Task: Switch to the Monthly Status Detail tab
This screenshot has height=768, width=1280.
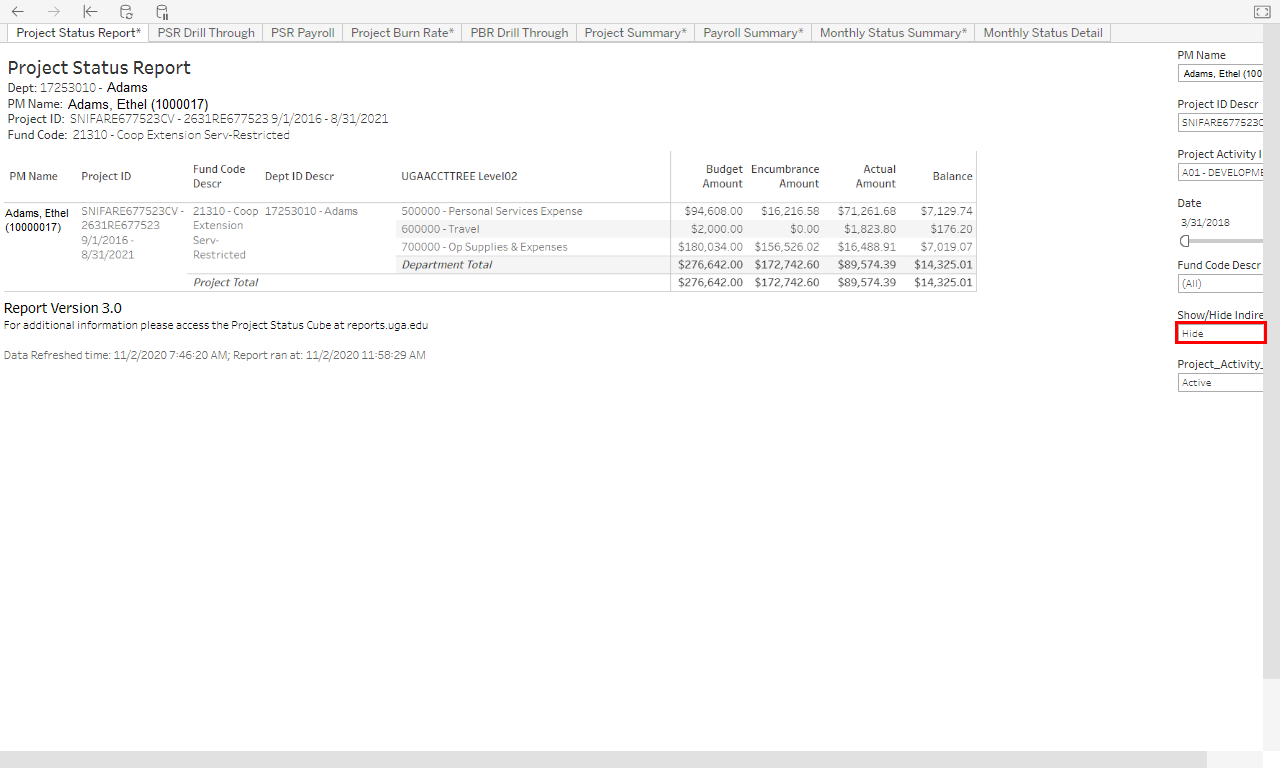Action: click(x=1043, y=33)
